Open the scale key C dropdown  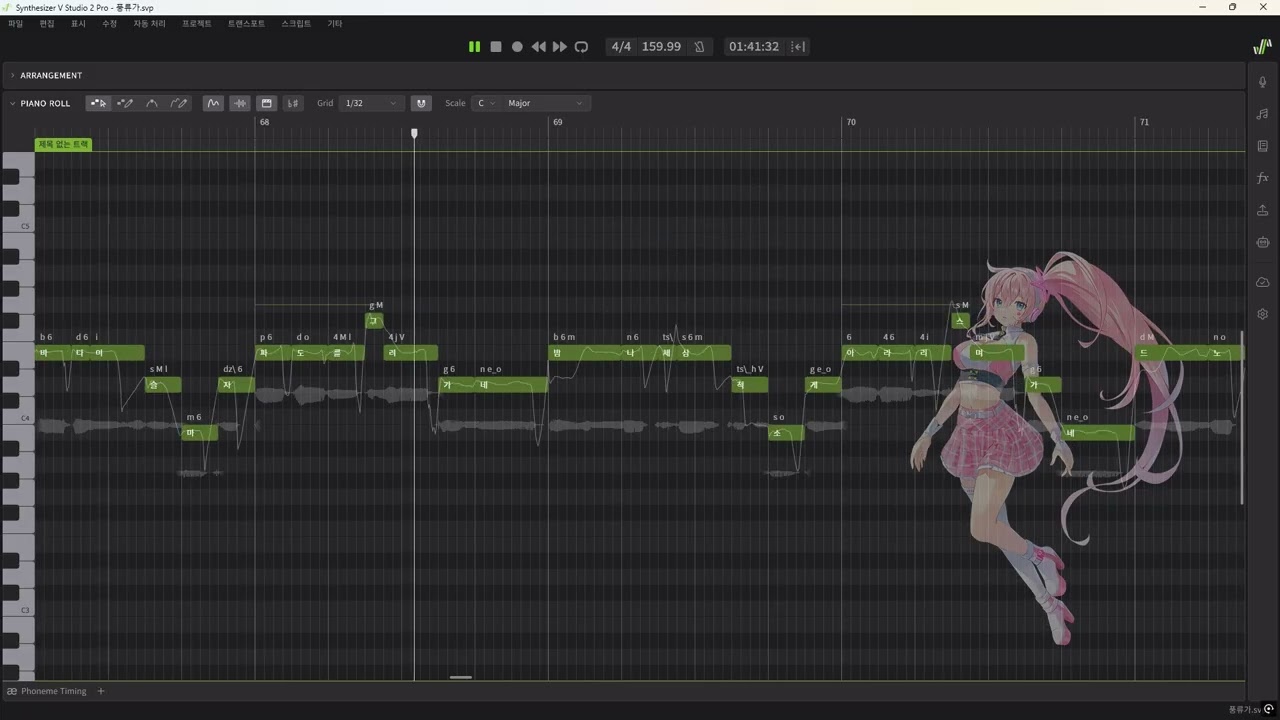point(484,103)
